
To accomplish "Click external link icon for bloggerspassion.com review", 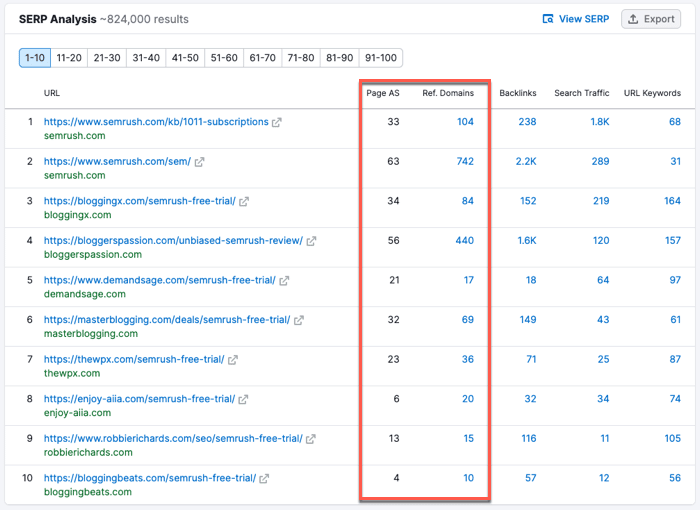I will coord(311,241).
